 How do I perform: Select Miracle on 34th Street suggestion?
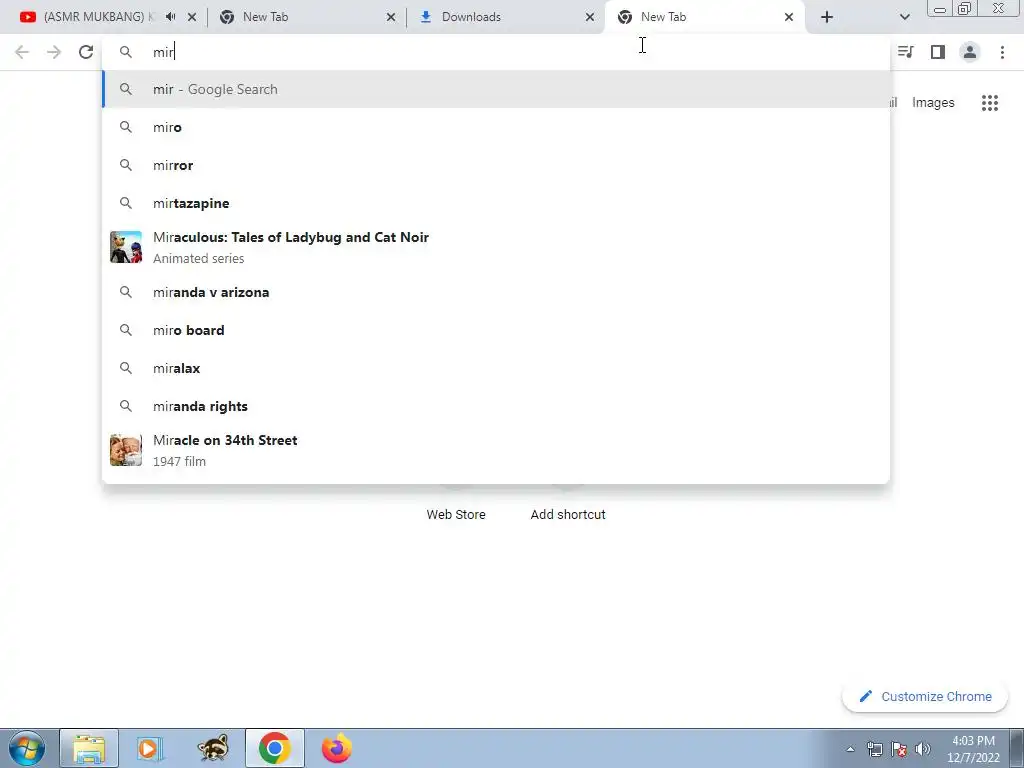[496, 450]
